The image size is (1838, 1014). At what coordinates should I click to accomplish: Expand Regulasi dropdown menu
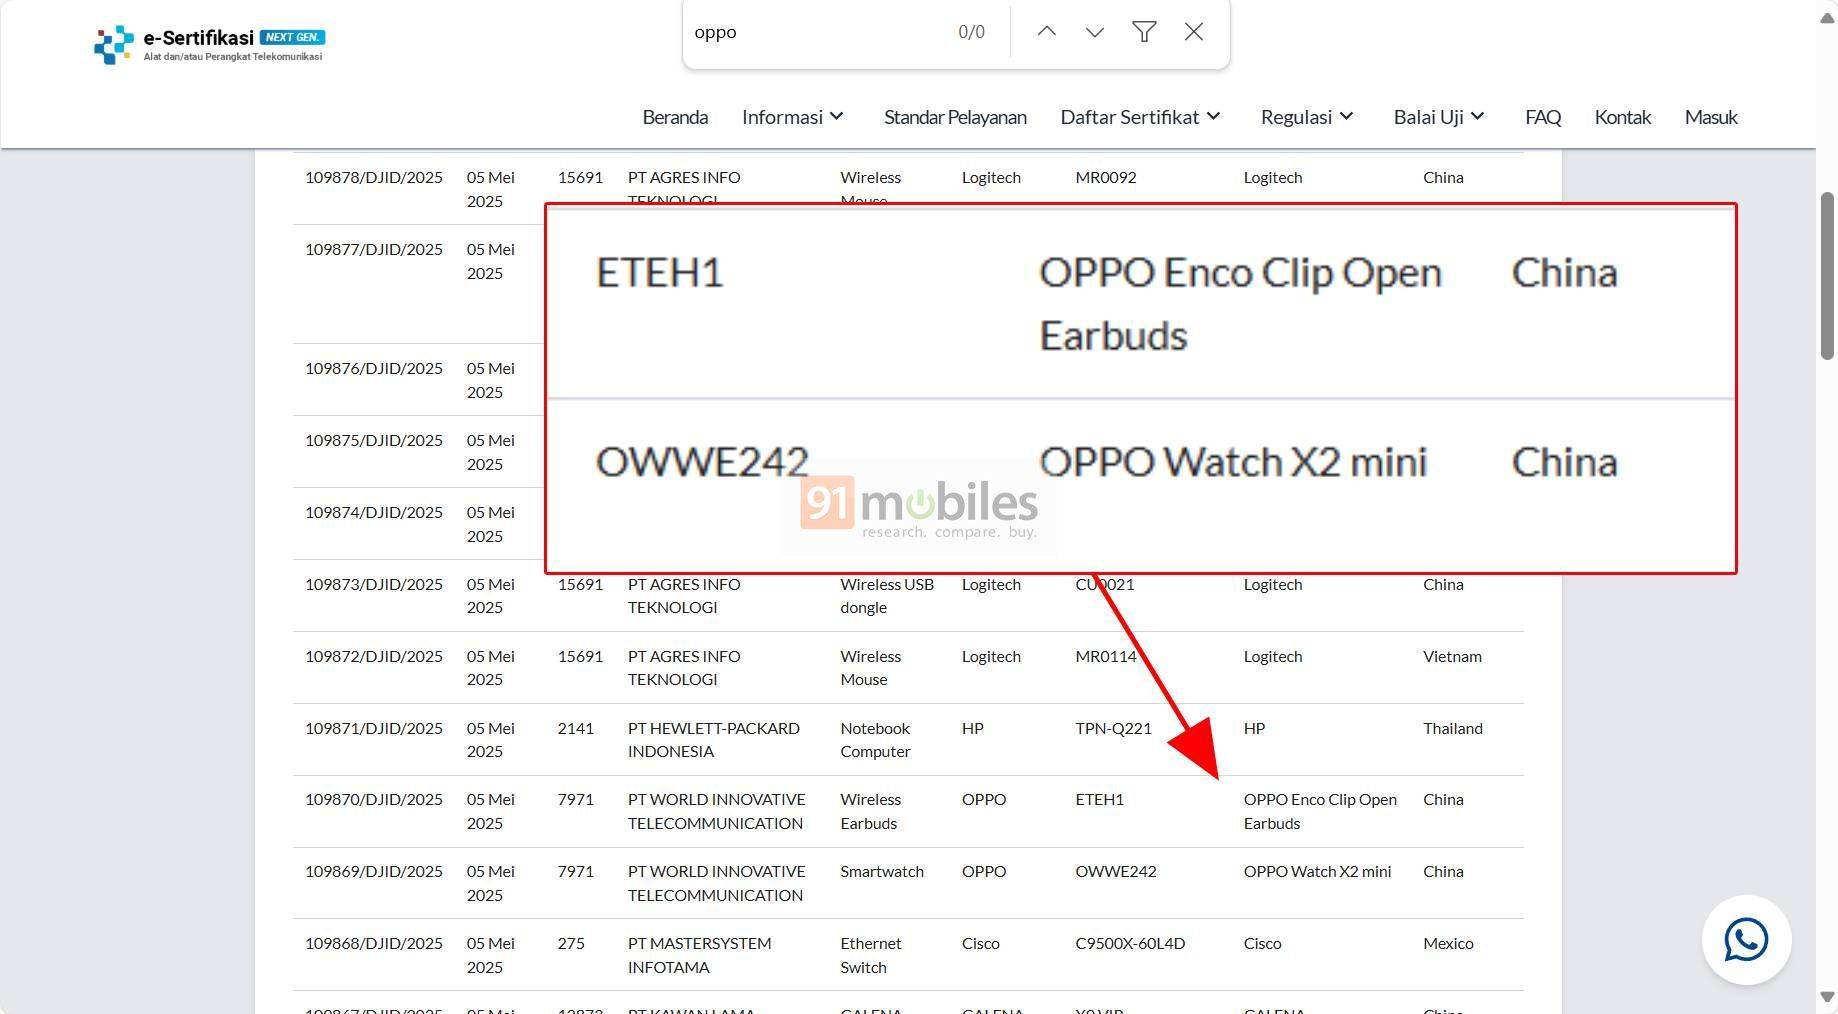pos(1307,117)
